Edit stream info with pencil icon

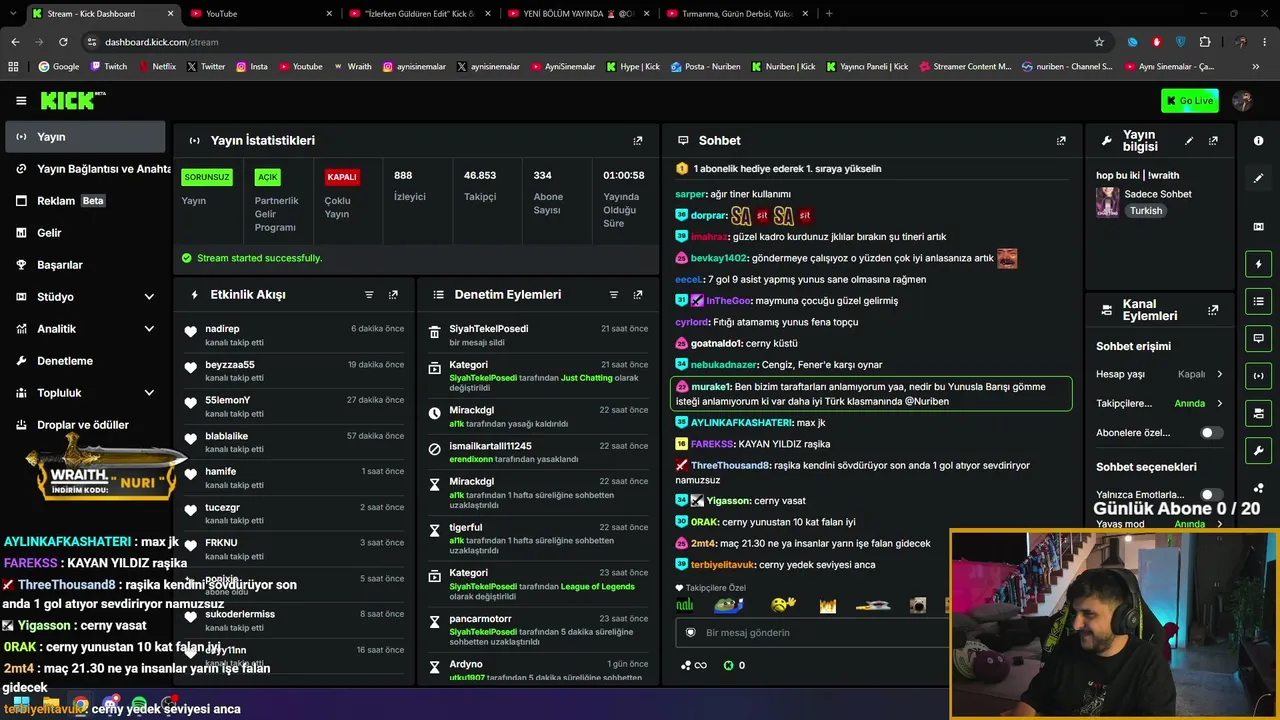(1189, 141)
